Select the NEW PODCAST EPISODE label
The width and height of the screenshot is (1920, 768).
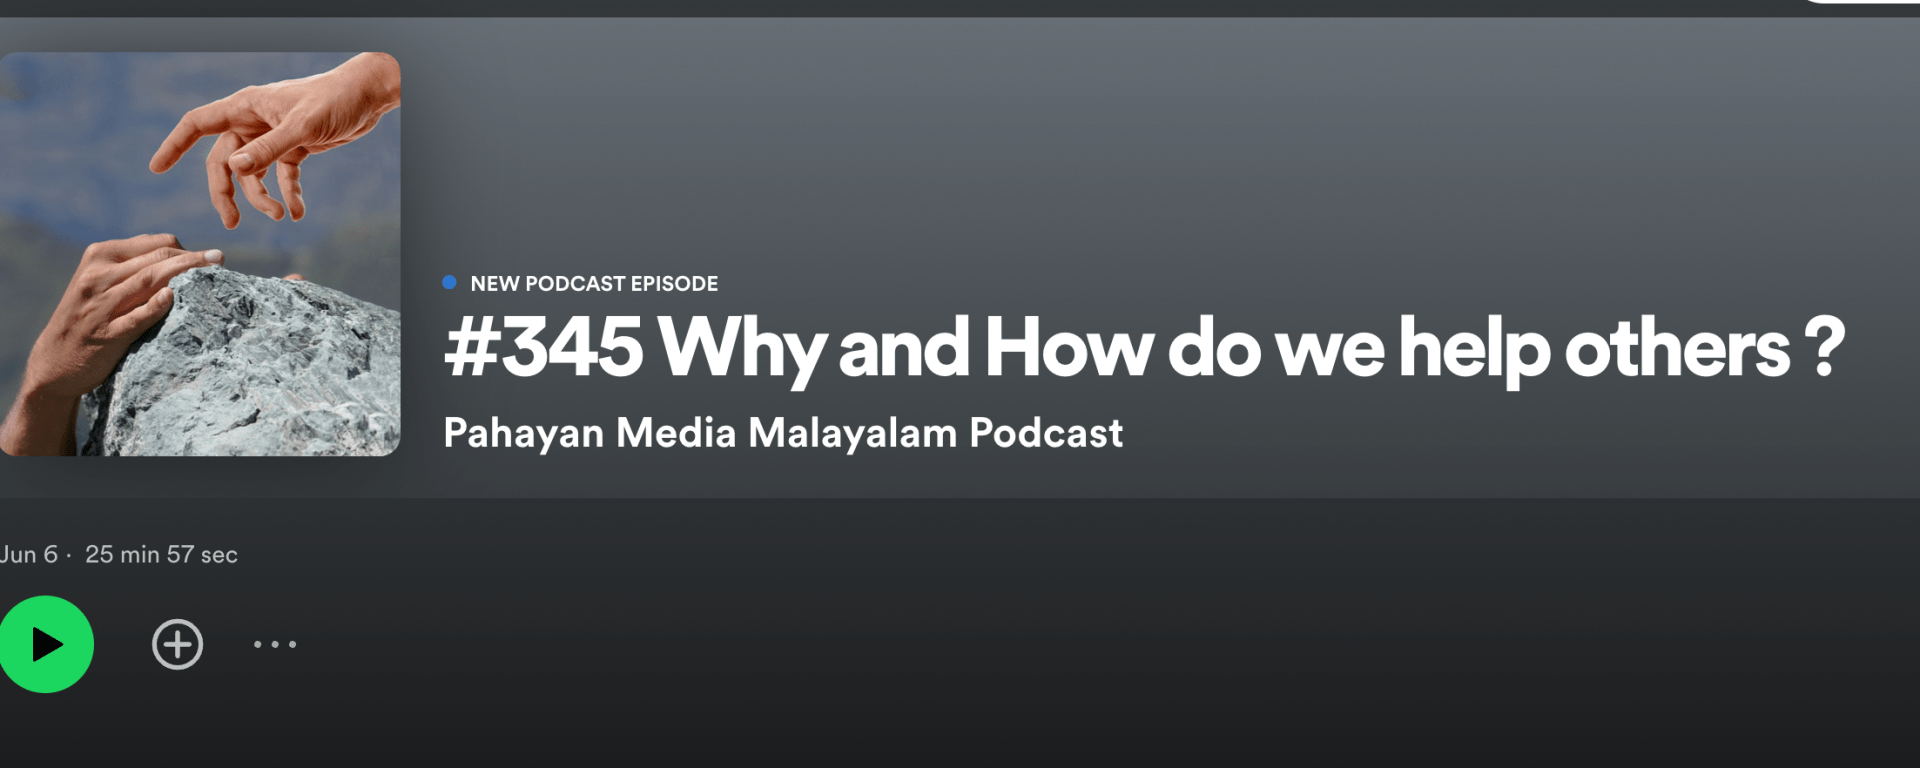pos(594,284)
